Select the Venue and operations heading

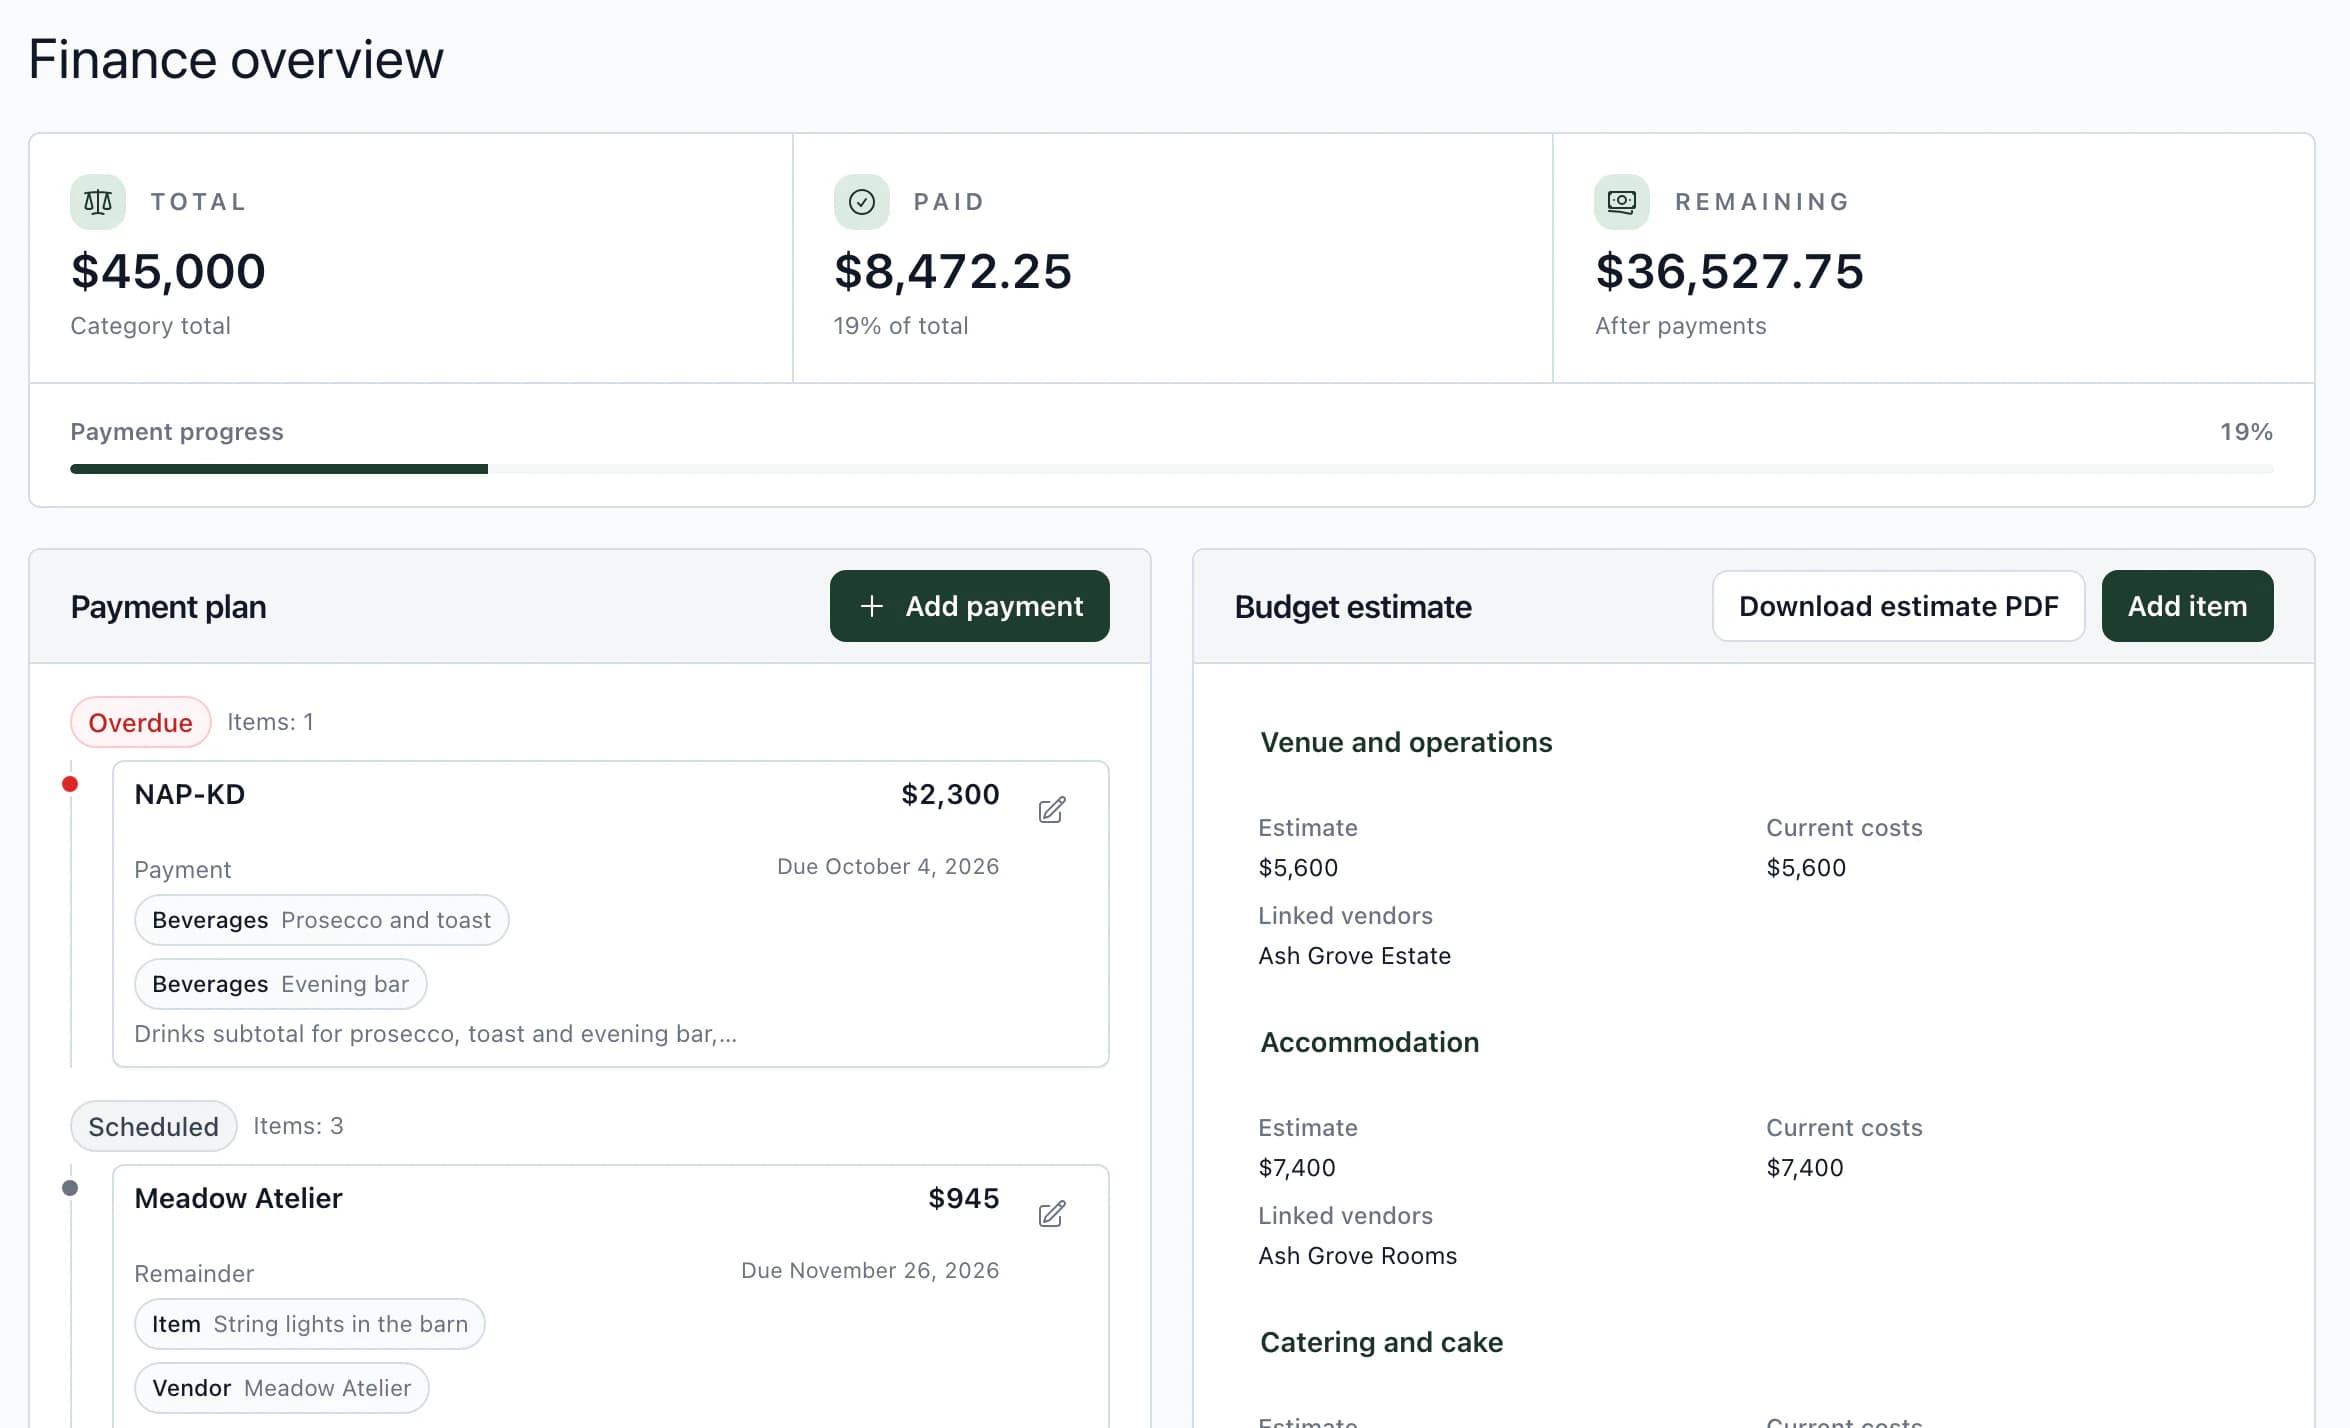click(x=1406, y=742)
